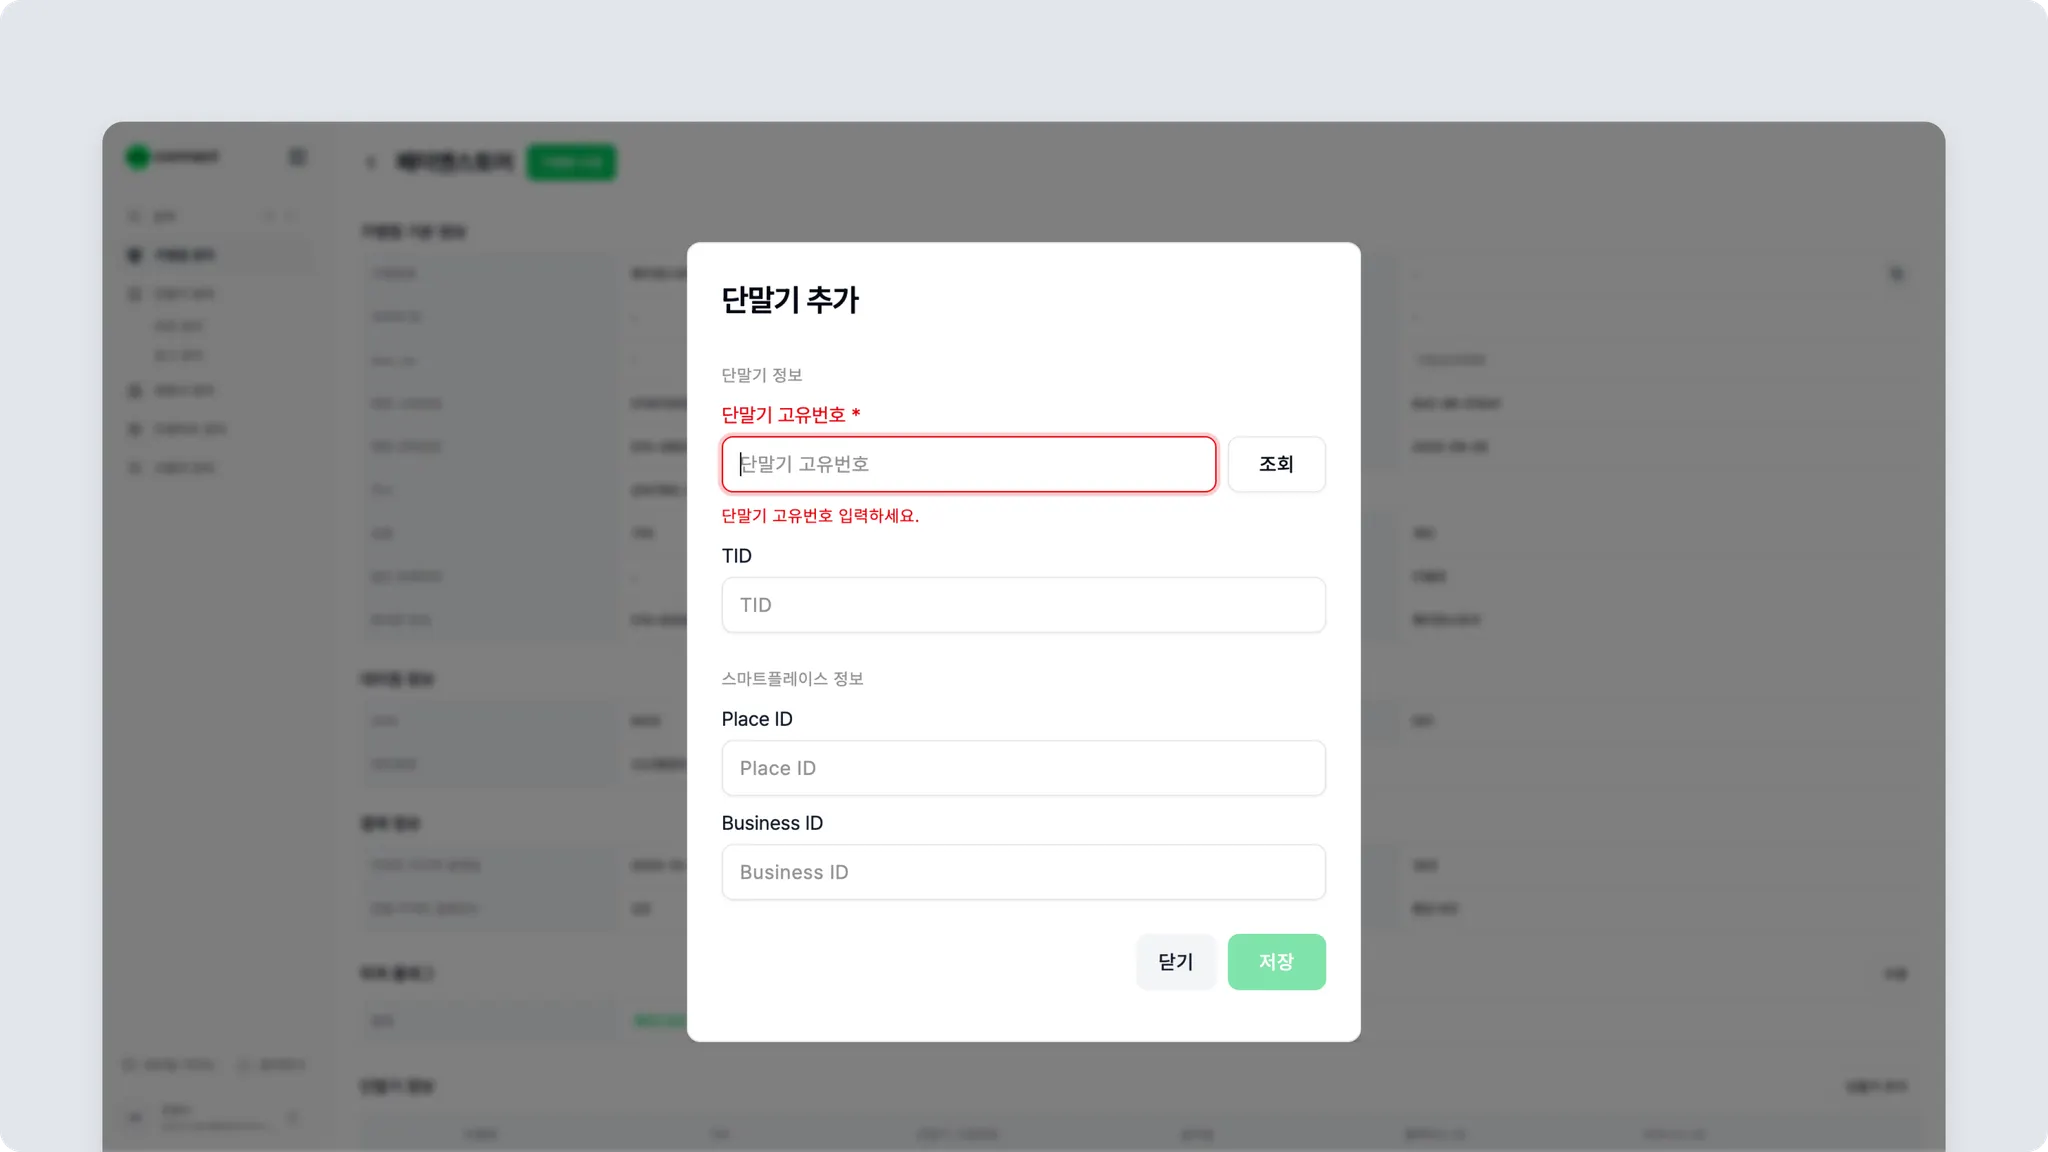Screen dimensions: 2048x1152
Task: Expand the user menu chevron at sidebar bottom
Action: coord(293,1117)
